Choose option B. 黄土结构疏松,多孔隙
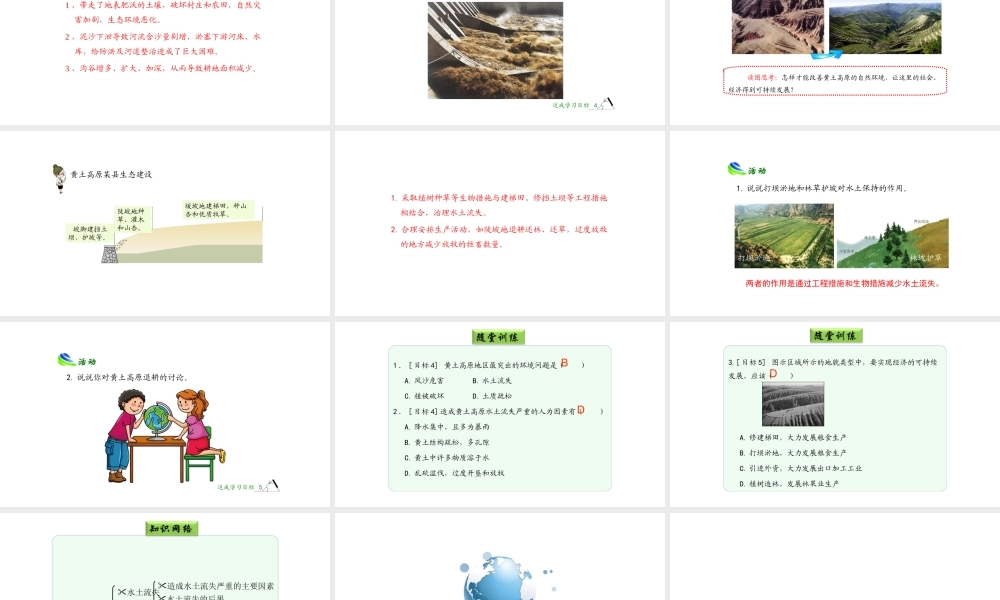1000x600 pixels. click(447, 443)
